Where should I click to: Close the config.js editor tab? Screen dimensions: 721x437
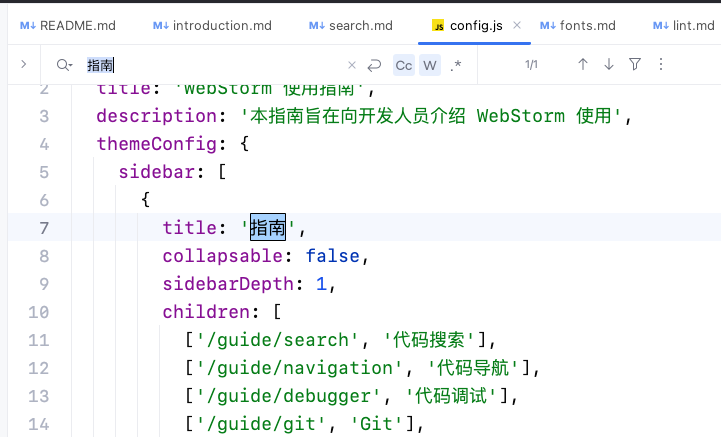click(519, 25)
